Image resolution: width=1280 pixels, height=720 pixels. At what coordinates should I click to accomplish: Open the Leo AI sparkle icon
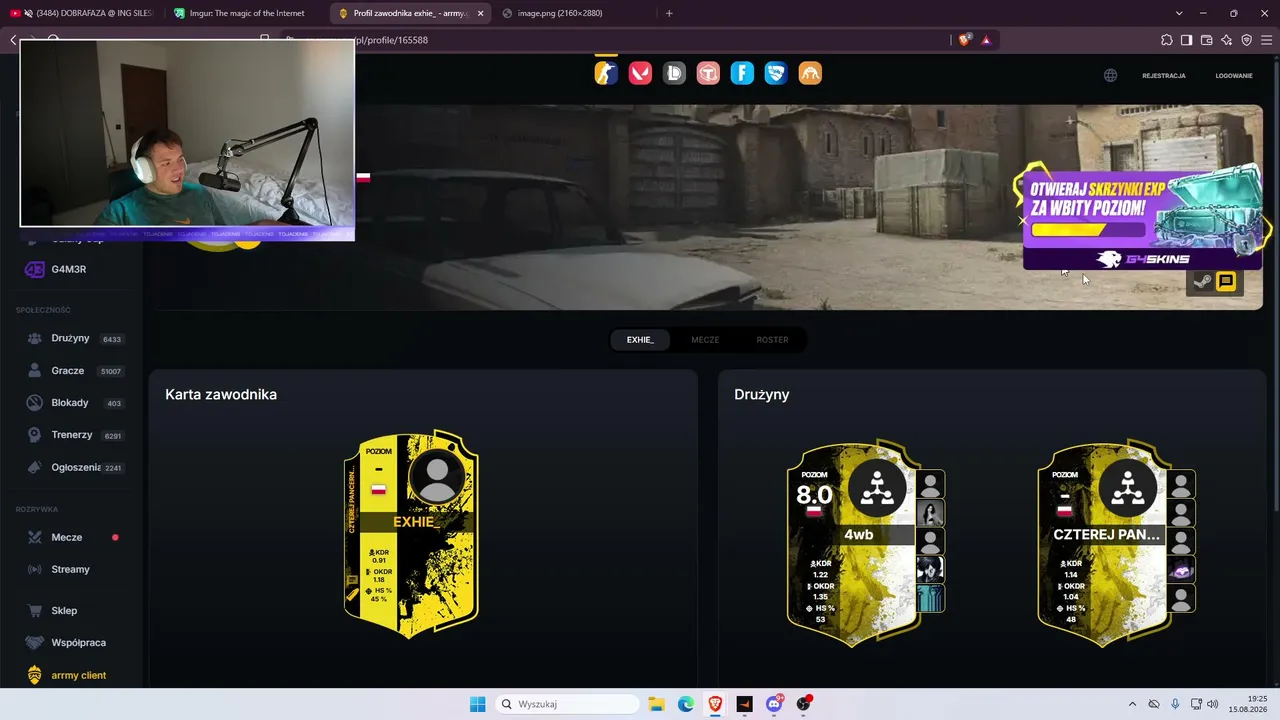(1226, 40)
